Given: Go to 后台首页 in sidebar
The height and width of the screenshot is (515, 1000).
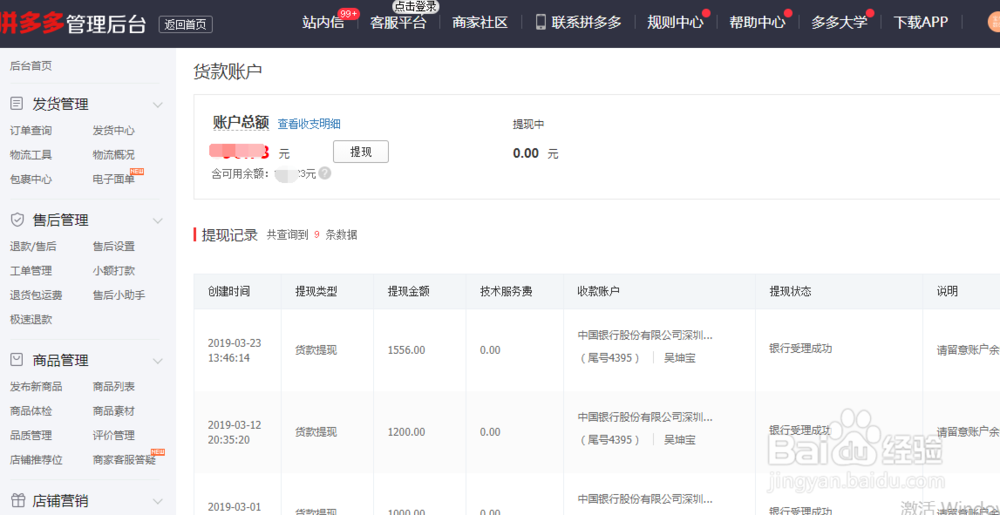Looking at the screenshot, I should coord(31,66).
